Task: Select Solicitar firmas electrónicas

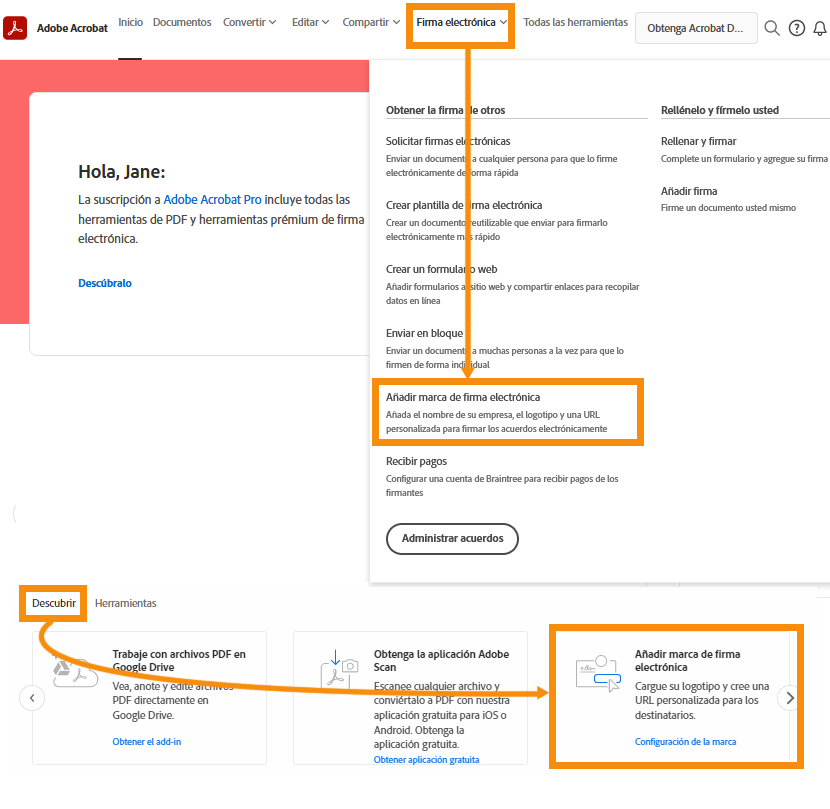Action: coord(448,141)
